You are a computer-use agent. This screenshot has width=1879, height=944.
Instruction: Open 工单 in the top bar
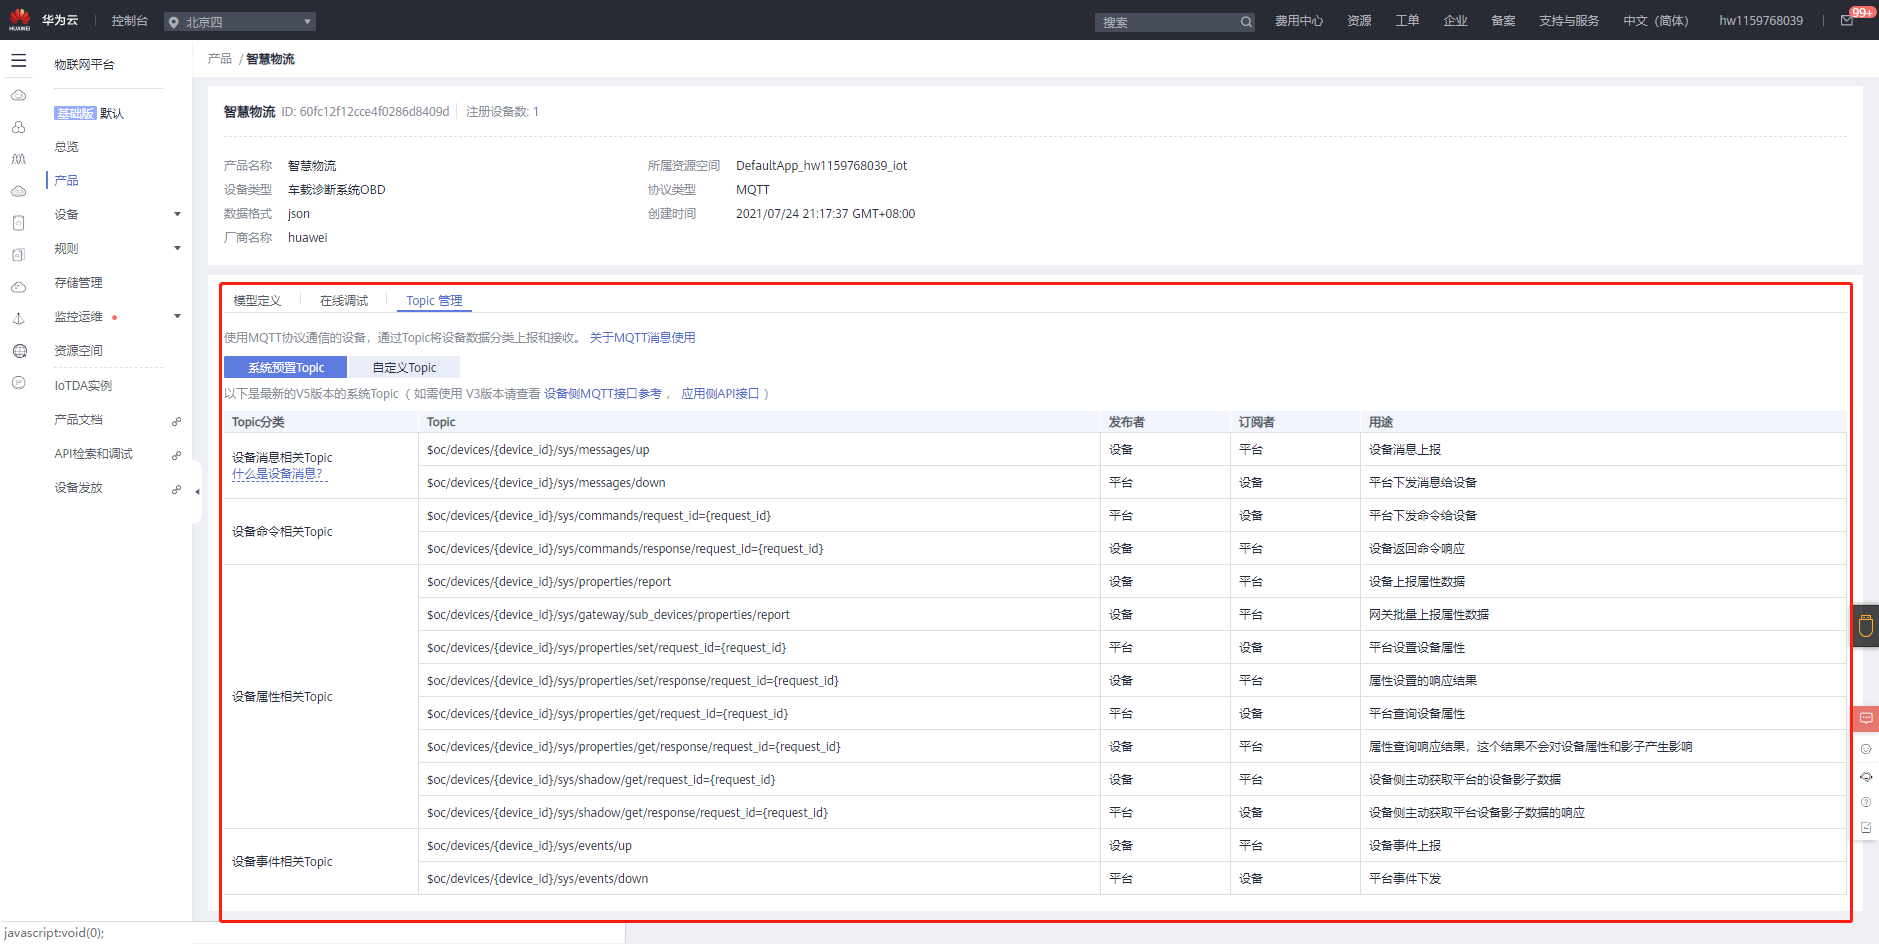1407,21
